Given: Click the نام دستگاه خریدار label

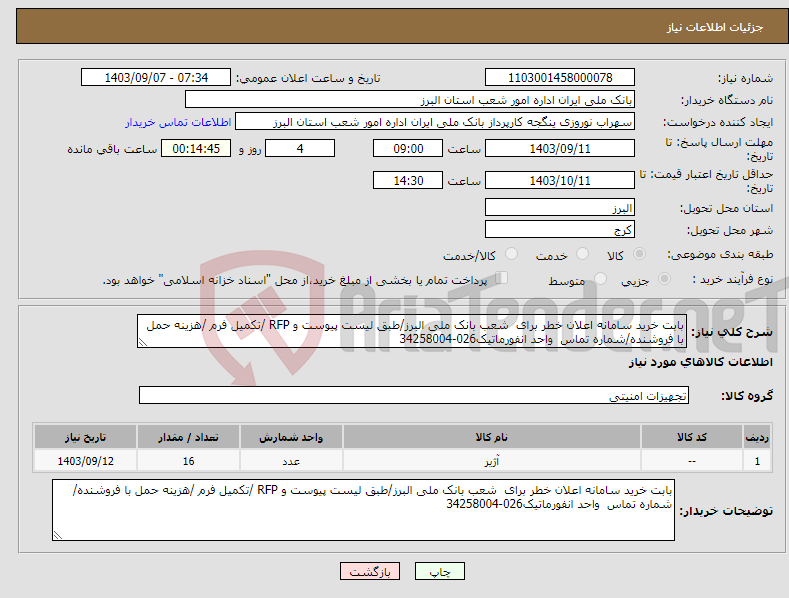Looking at the screenshot, I should tap(727, 100).
